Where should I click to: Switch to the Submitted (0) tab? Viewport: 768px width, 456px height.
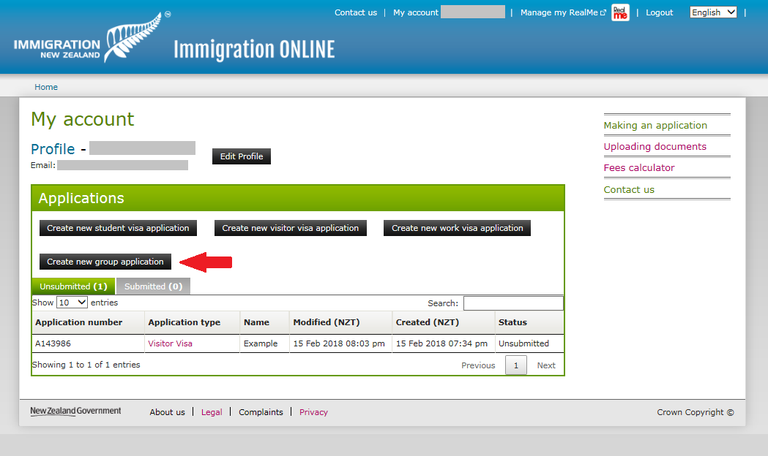click(x=152, y=287)
